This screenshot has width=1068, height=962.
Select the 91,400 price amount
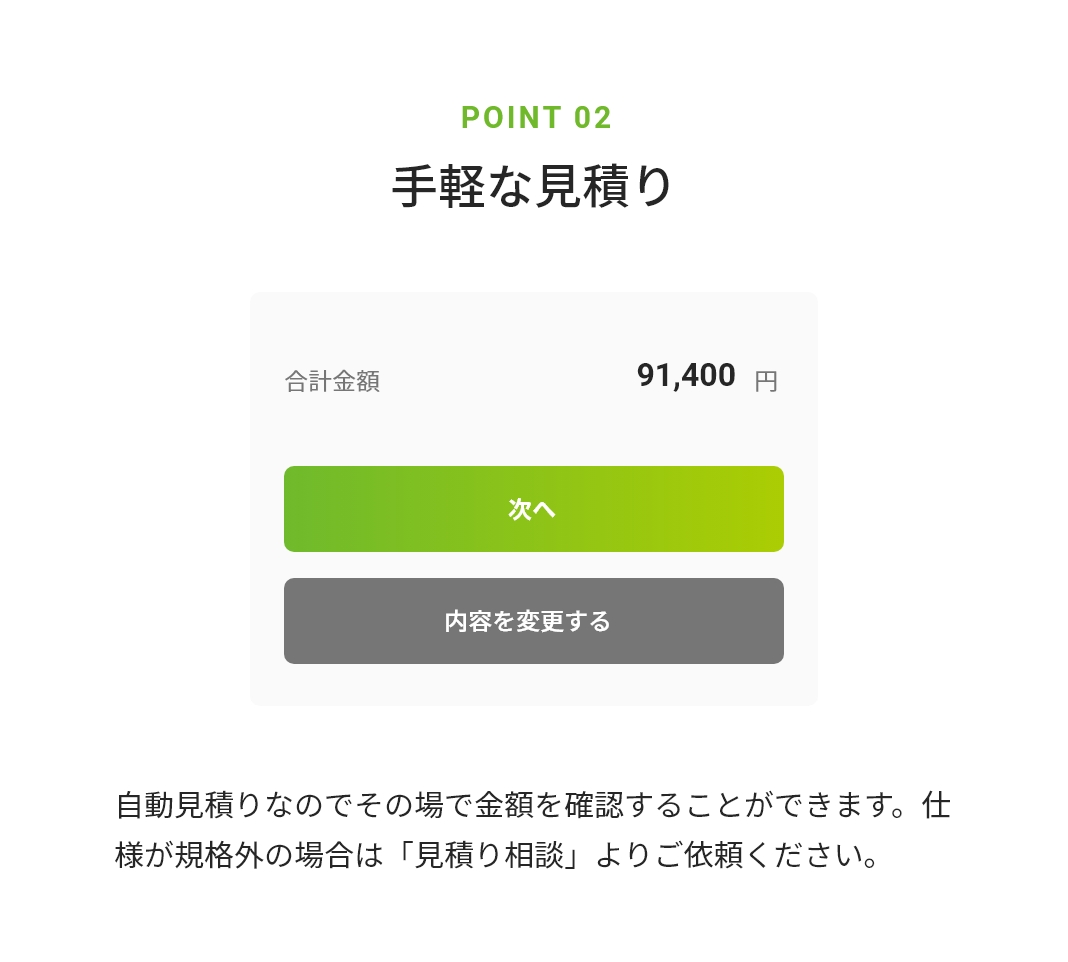686,375
